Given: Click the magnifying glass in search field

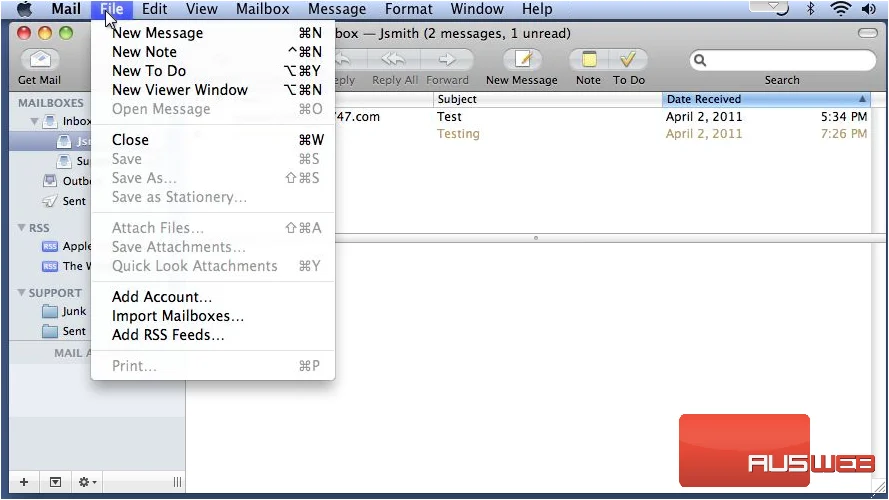Looking at the screenshot, I should point(700,60).
